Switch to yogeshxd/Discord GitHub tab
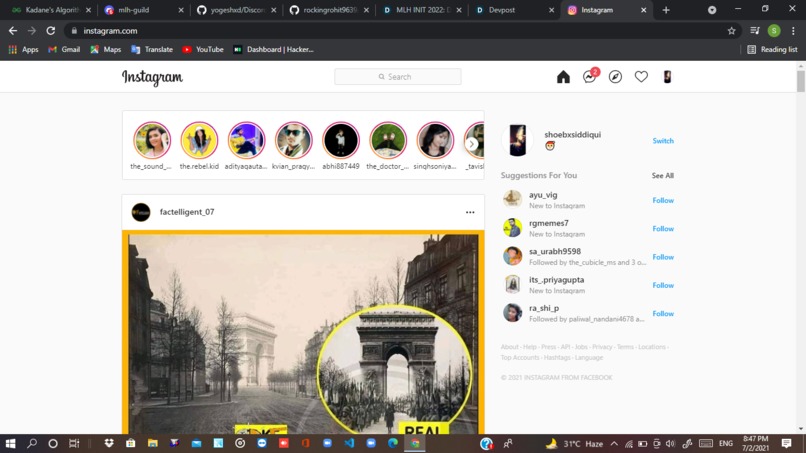Viewport: 806px width, 453px height. (236, 10)
